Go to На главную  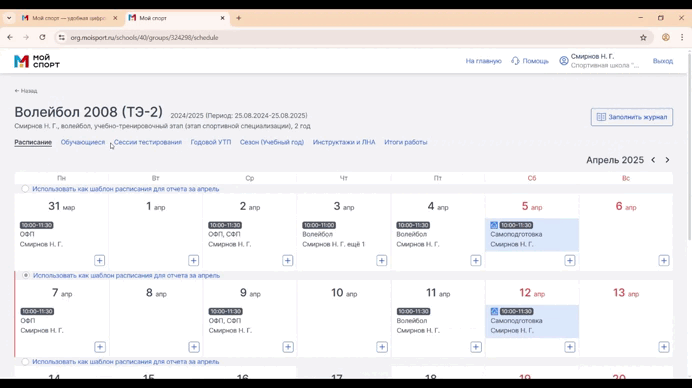[x=483, y=61]
